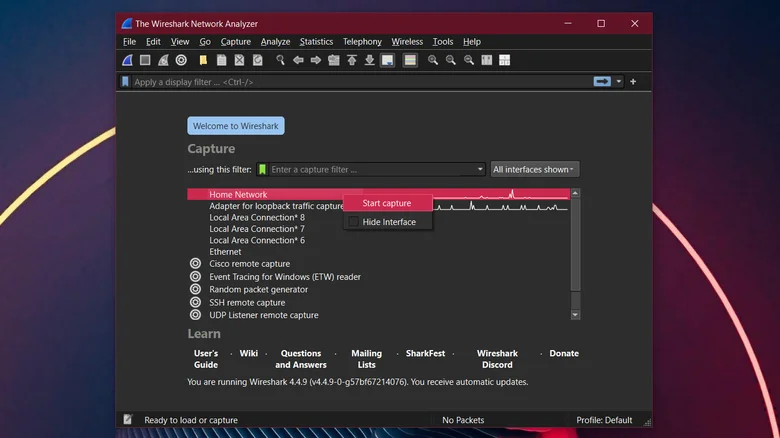
Task: Open the User's Guide link
Action: click(206, 359)
